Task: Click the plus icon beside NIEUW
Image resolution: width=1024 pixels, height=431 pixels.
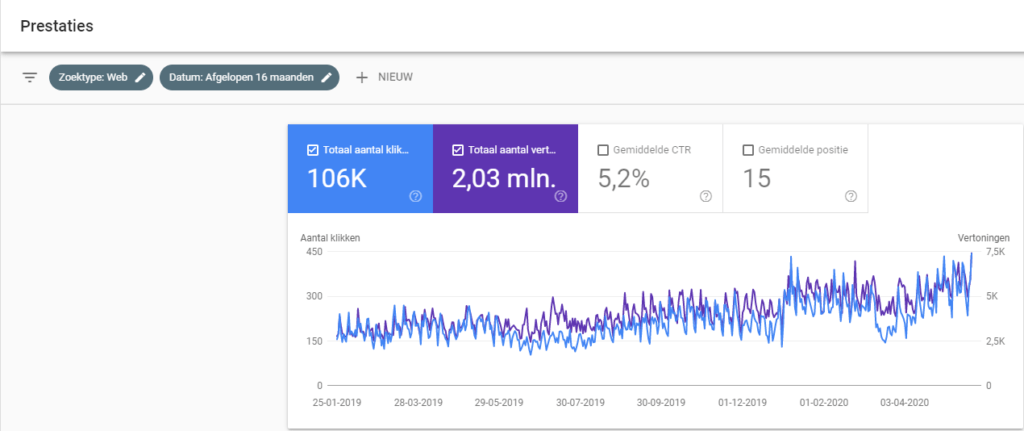Action: tap(362, 77)
